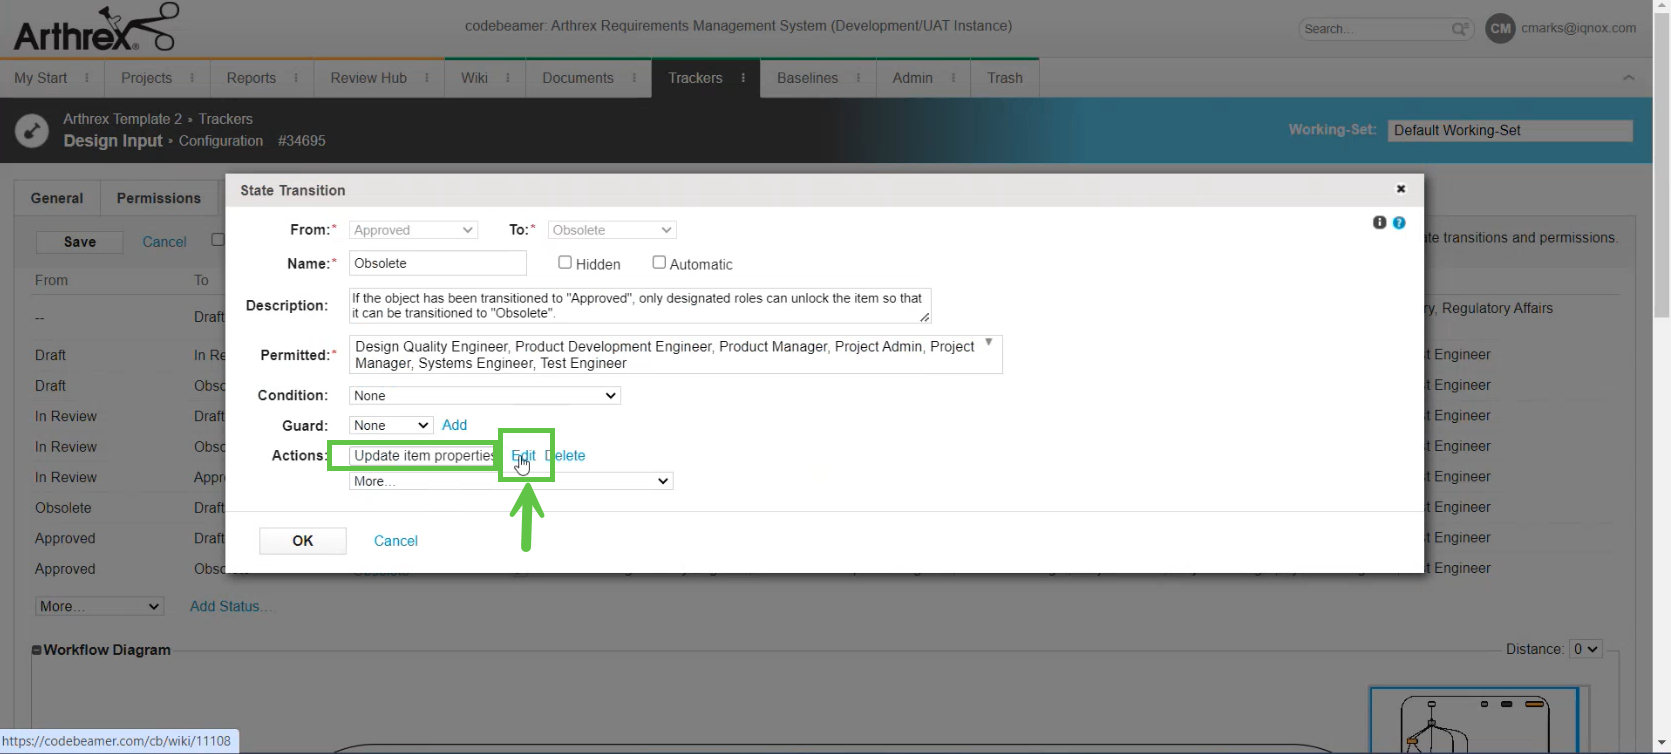Collapse the navigation bar with chevron

1628,78
